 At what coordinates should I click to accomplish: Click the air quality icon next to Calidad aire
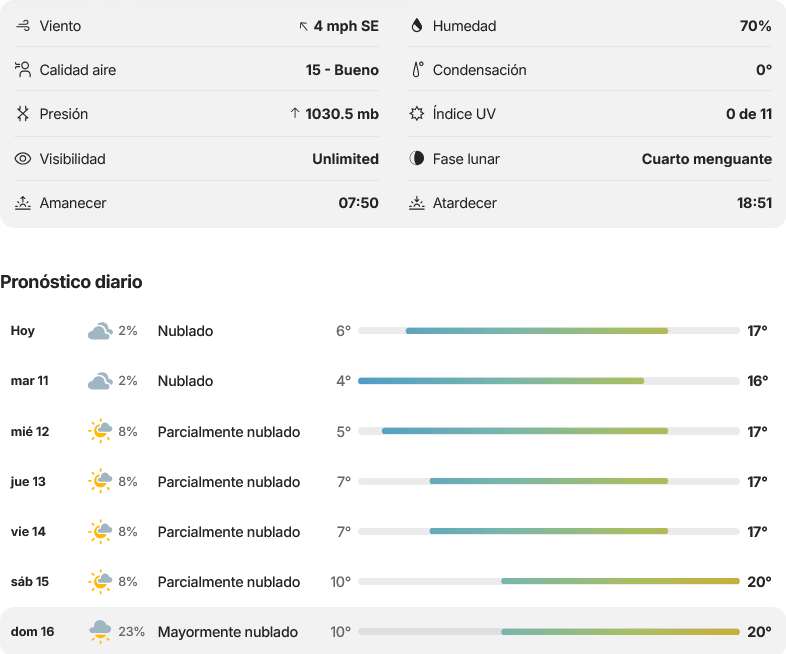23,70
